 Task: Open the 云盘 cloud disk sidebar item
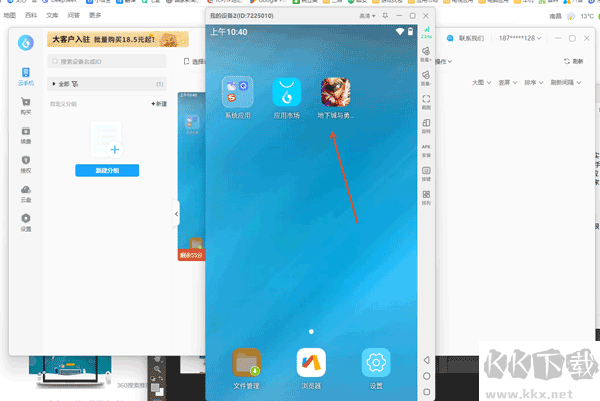26,194
